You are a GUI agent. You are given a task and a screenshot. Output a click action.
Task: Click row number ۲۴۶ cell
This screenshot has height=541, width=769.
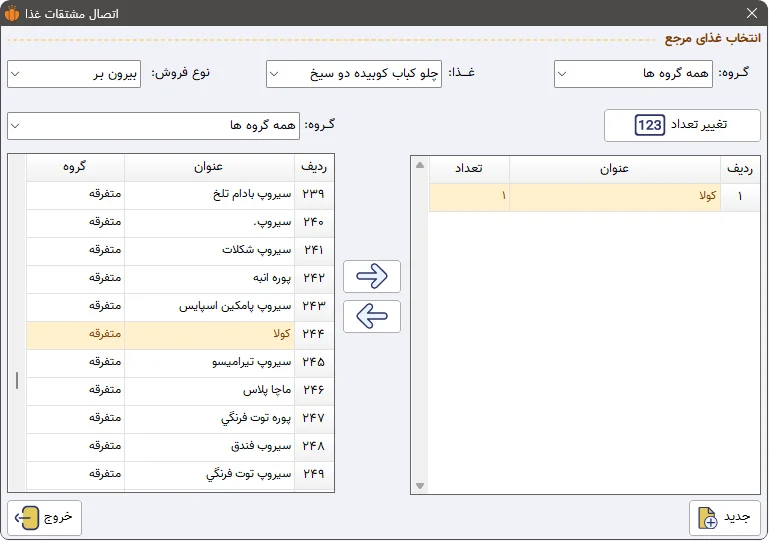[314, 390]
